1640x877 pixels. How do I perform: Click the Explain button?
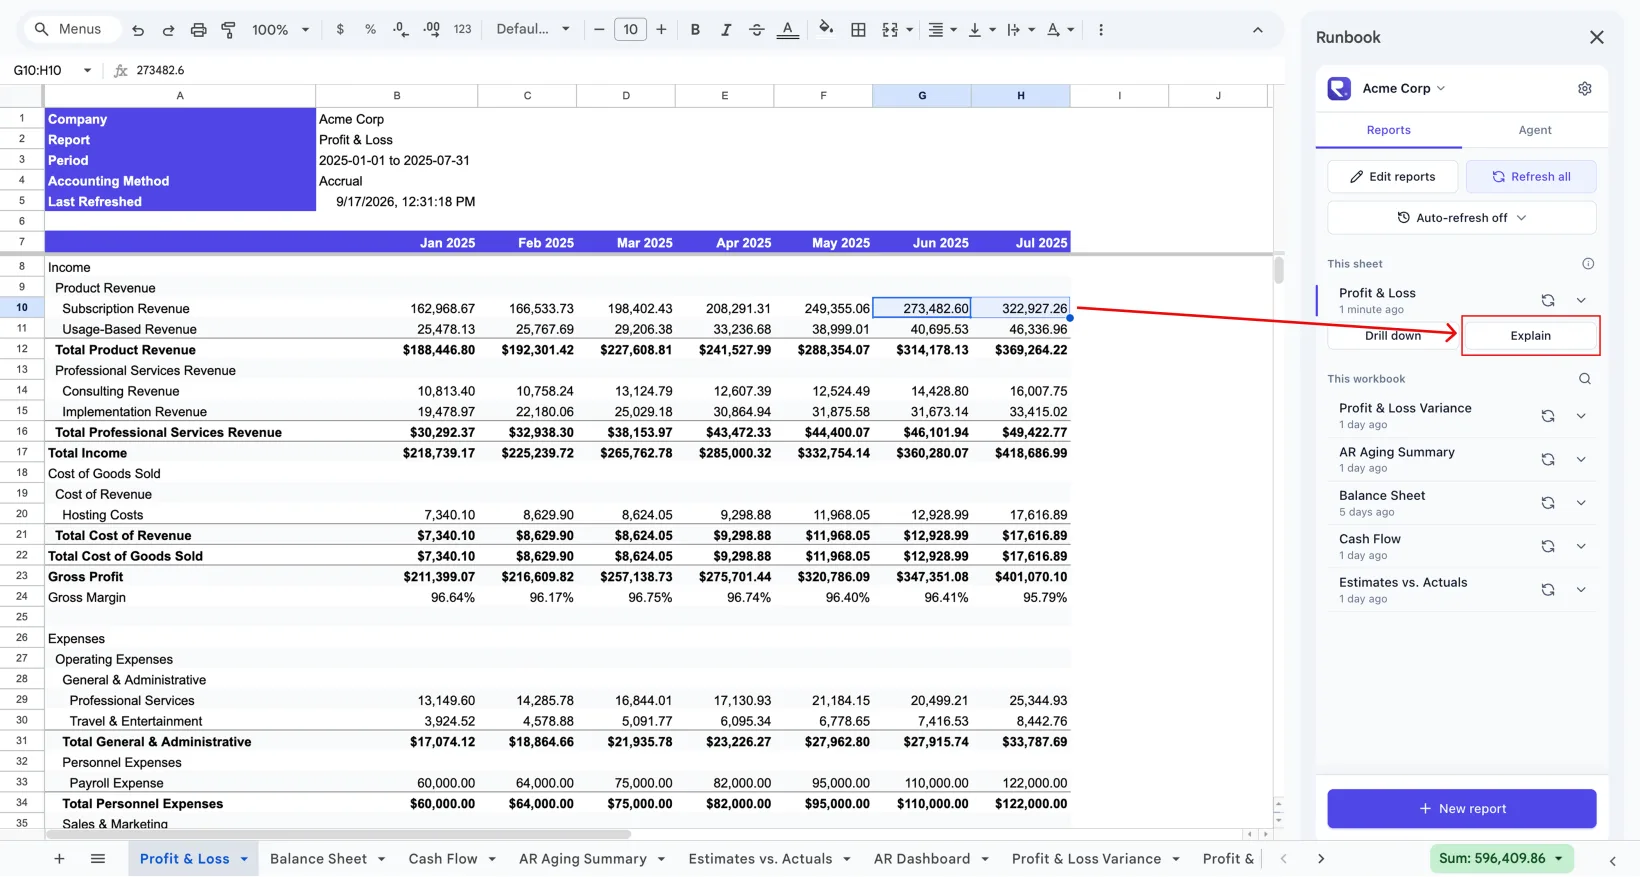(x=1530, y=336)
